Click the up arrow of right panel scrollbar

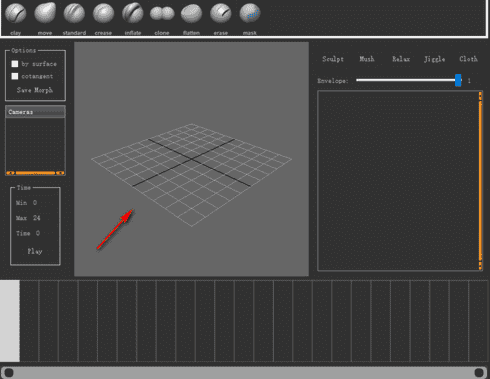[480, 96]
